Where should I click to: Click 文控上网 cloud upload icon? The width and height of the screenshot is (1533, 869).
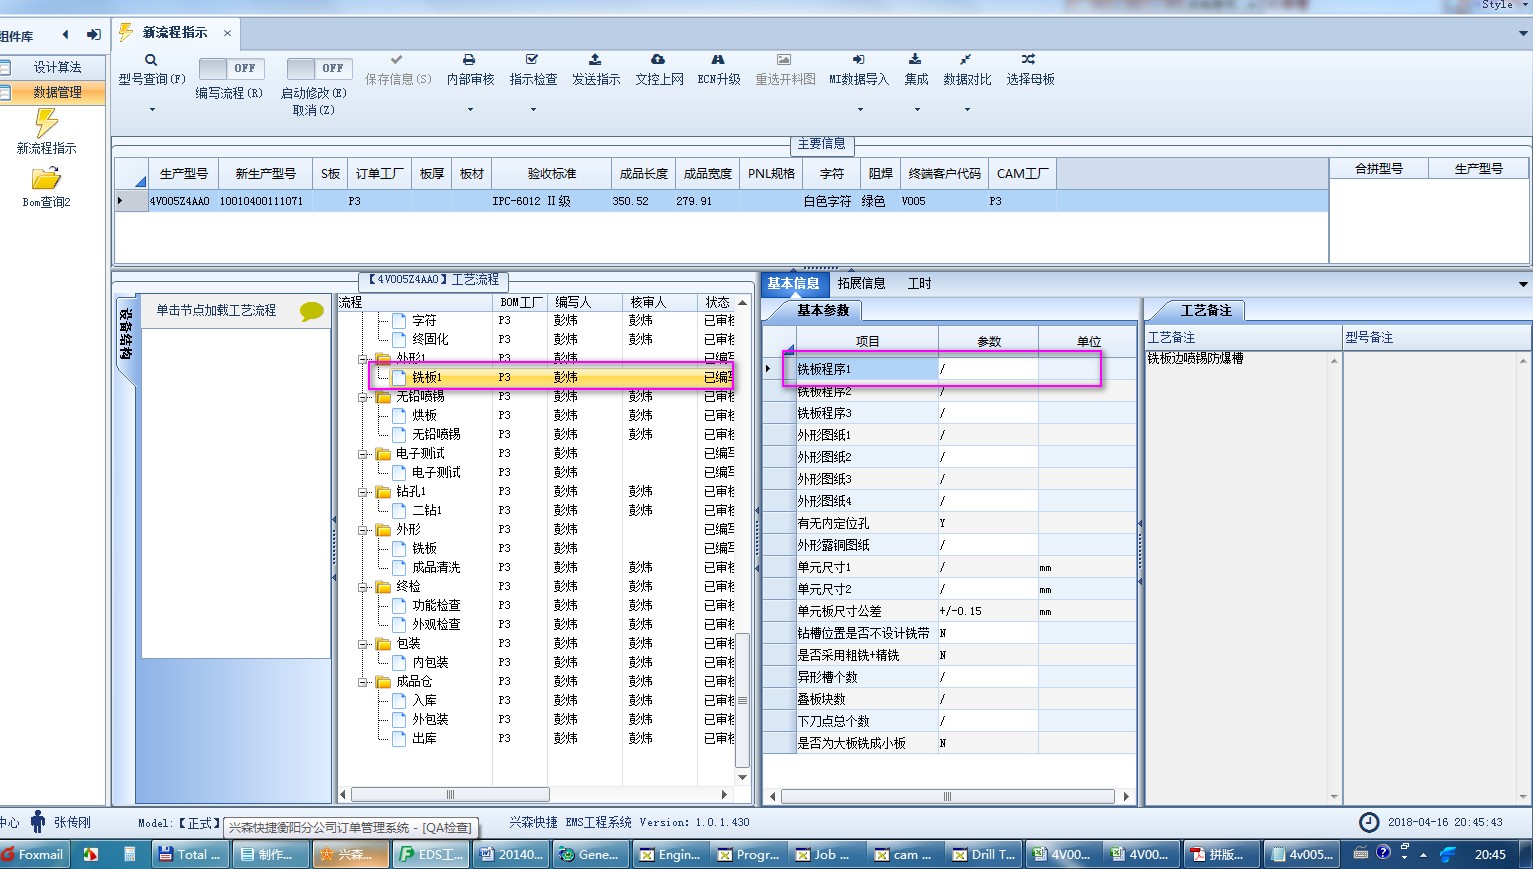coord(658,60)
